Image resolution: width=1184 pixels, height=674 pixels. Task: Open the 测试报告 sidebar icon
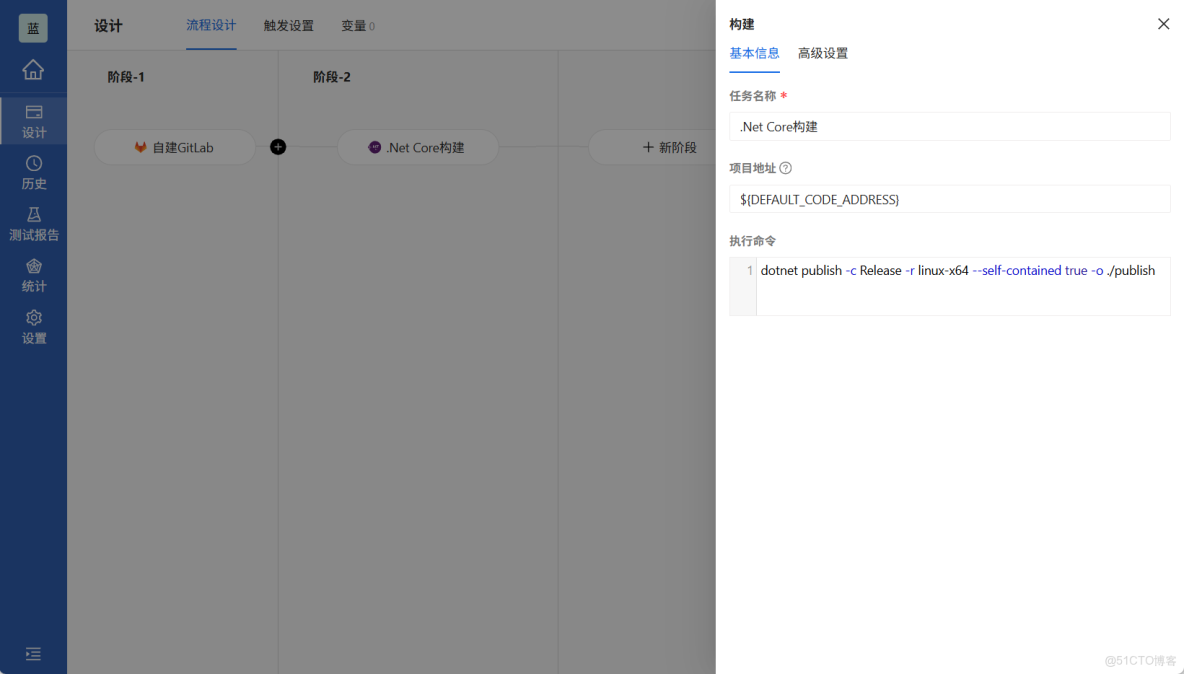(33, 222)
